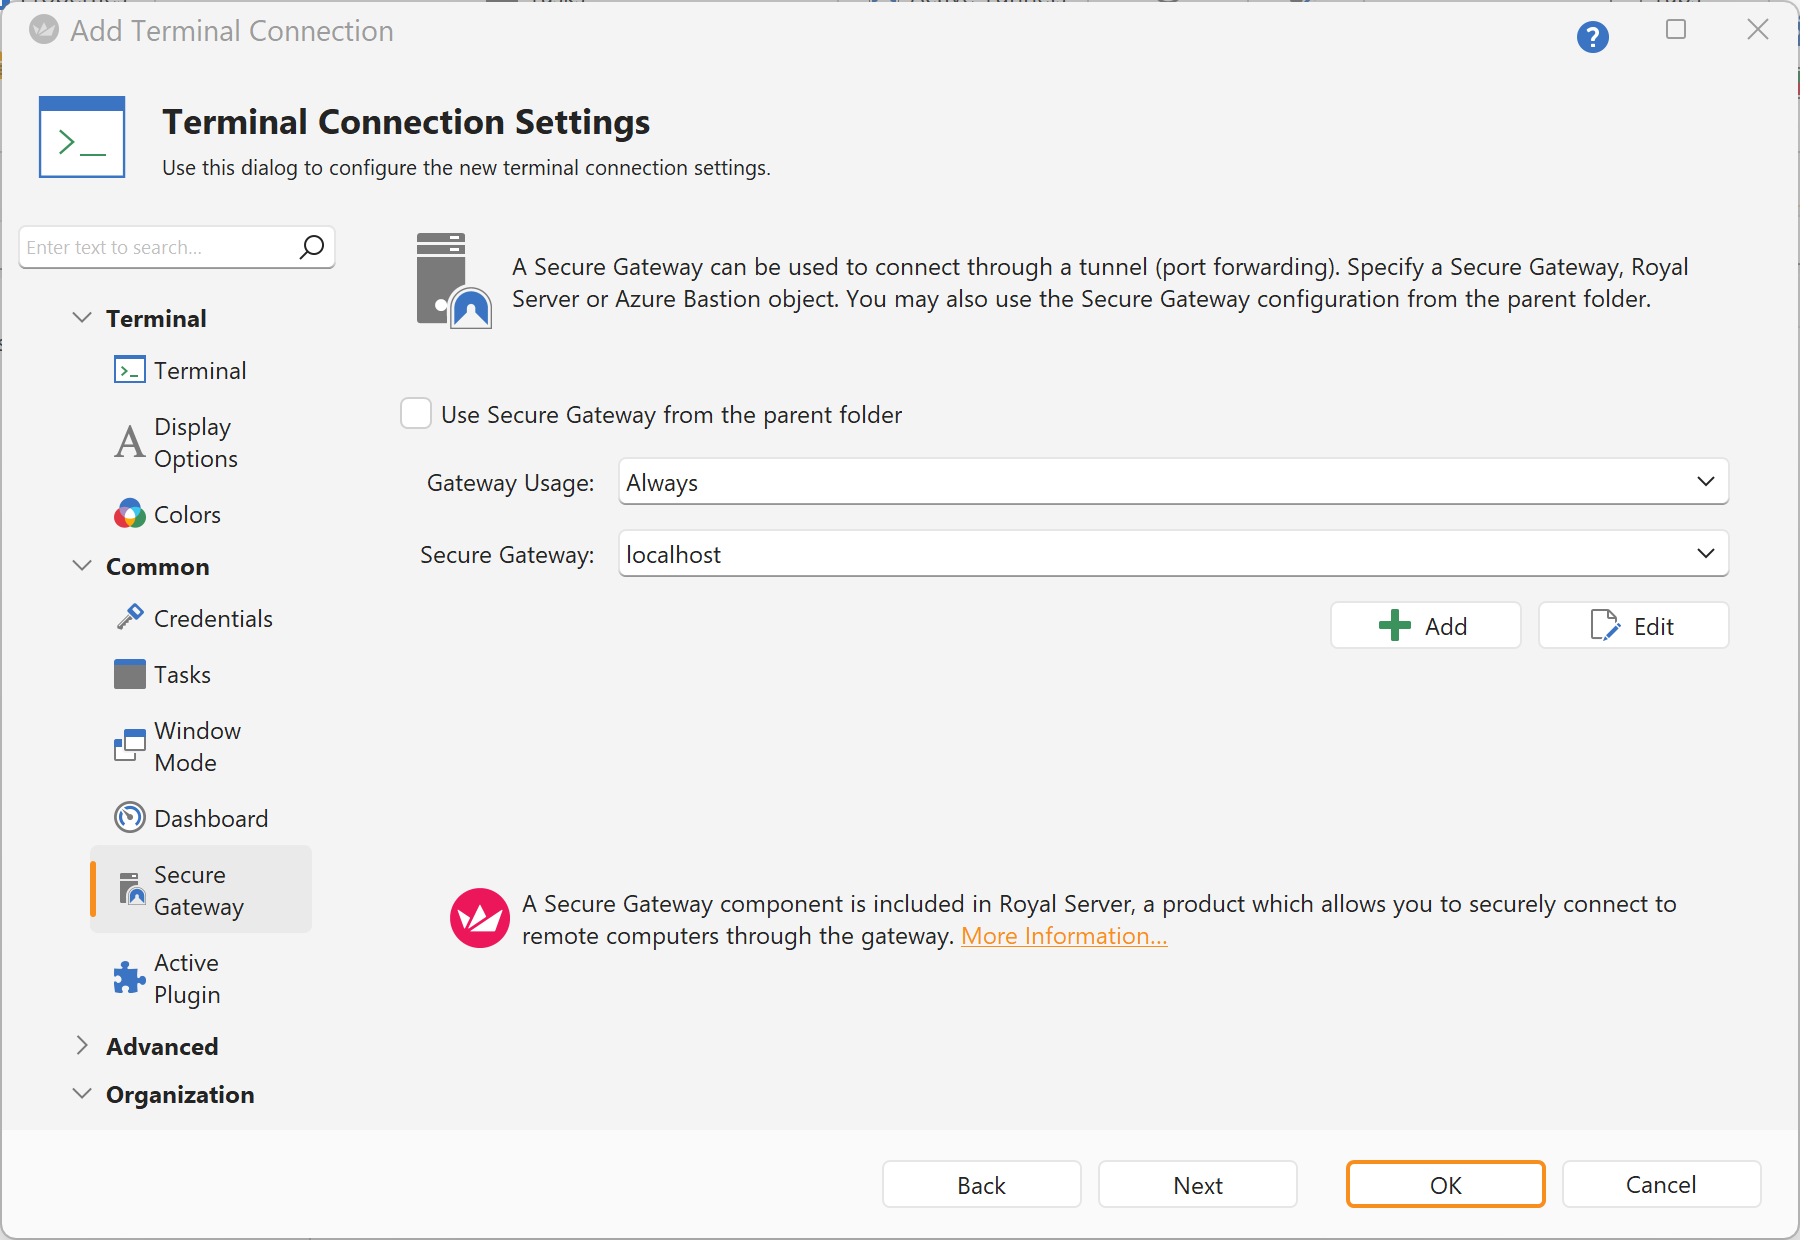The height and width of the screenshot is (1240, 1800).
Task: Open the Secure Gateway dropdown
Action: coord(1172,554)
